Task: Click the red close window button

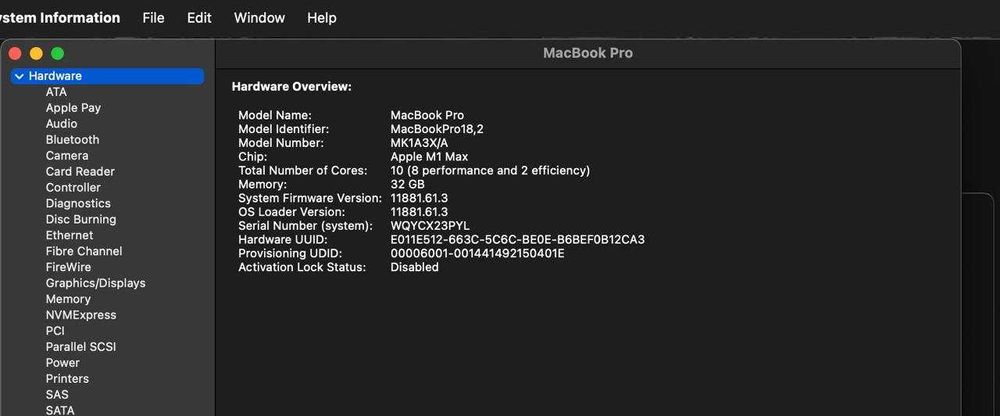Action: click(x=15, y=54)
